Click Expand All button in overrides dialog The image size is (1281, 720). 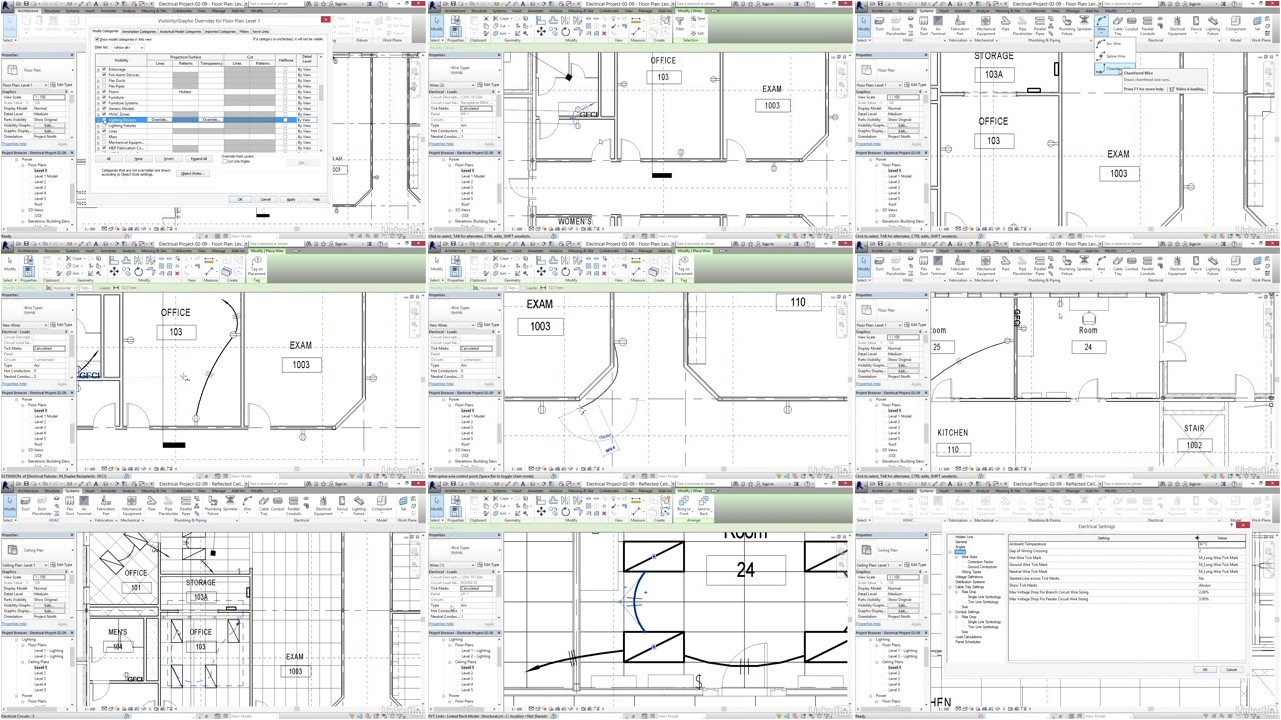tap(199, 159)
